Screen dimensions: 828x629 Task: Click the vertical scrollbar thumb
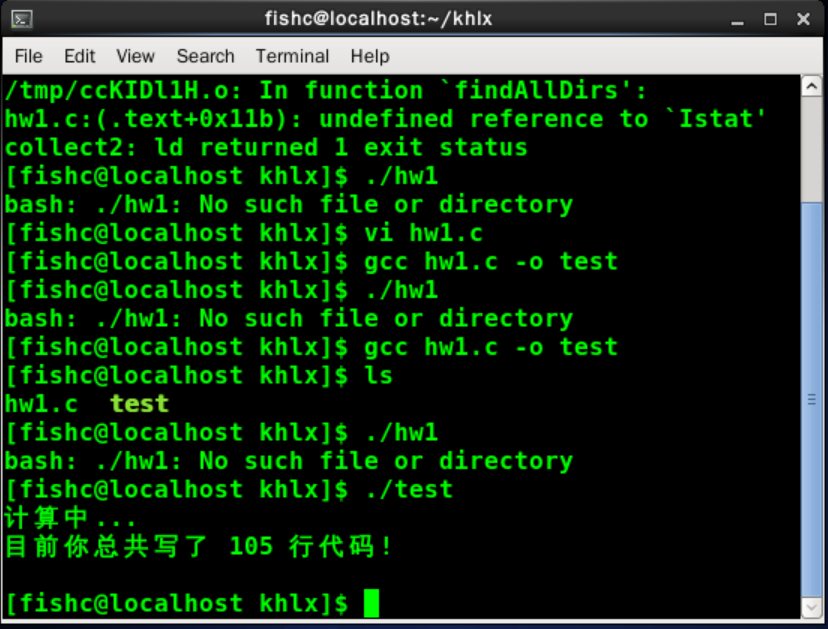[812, 400]
